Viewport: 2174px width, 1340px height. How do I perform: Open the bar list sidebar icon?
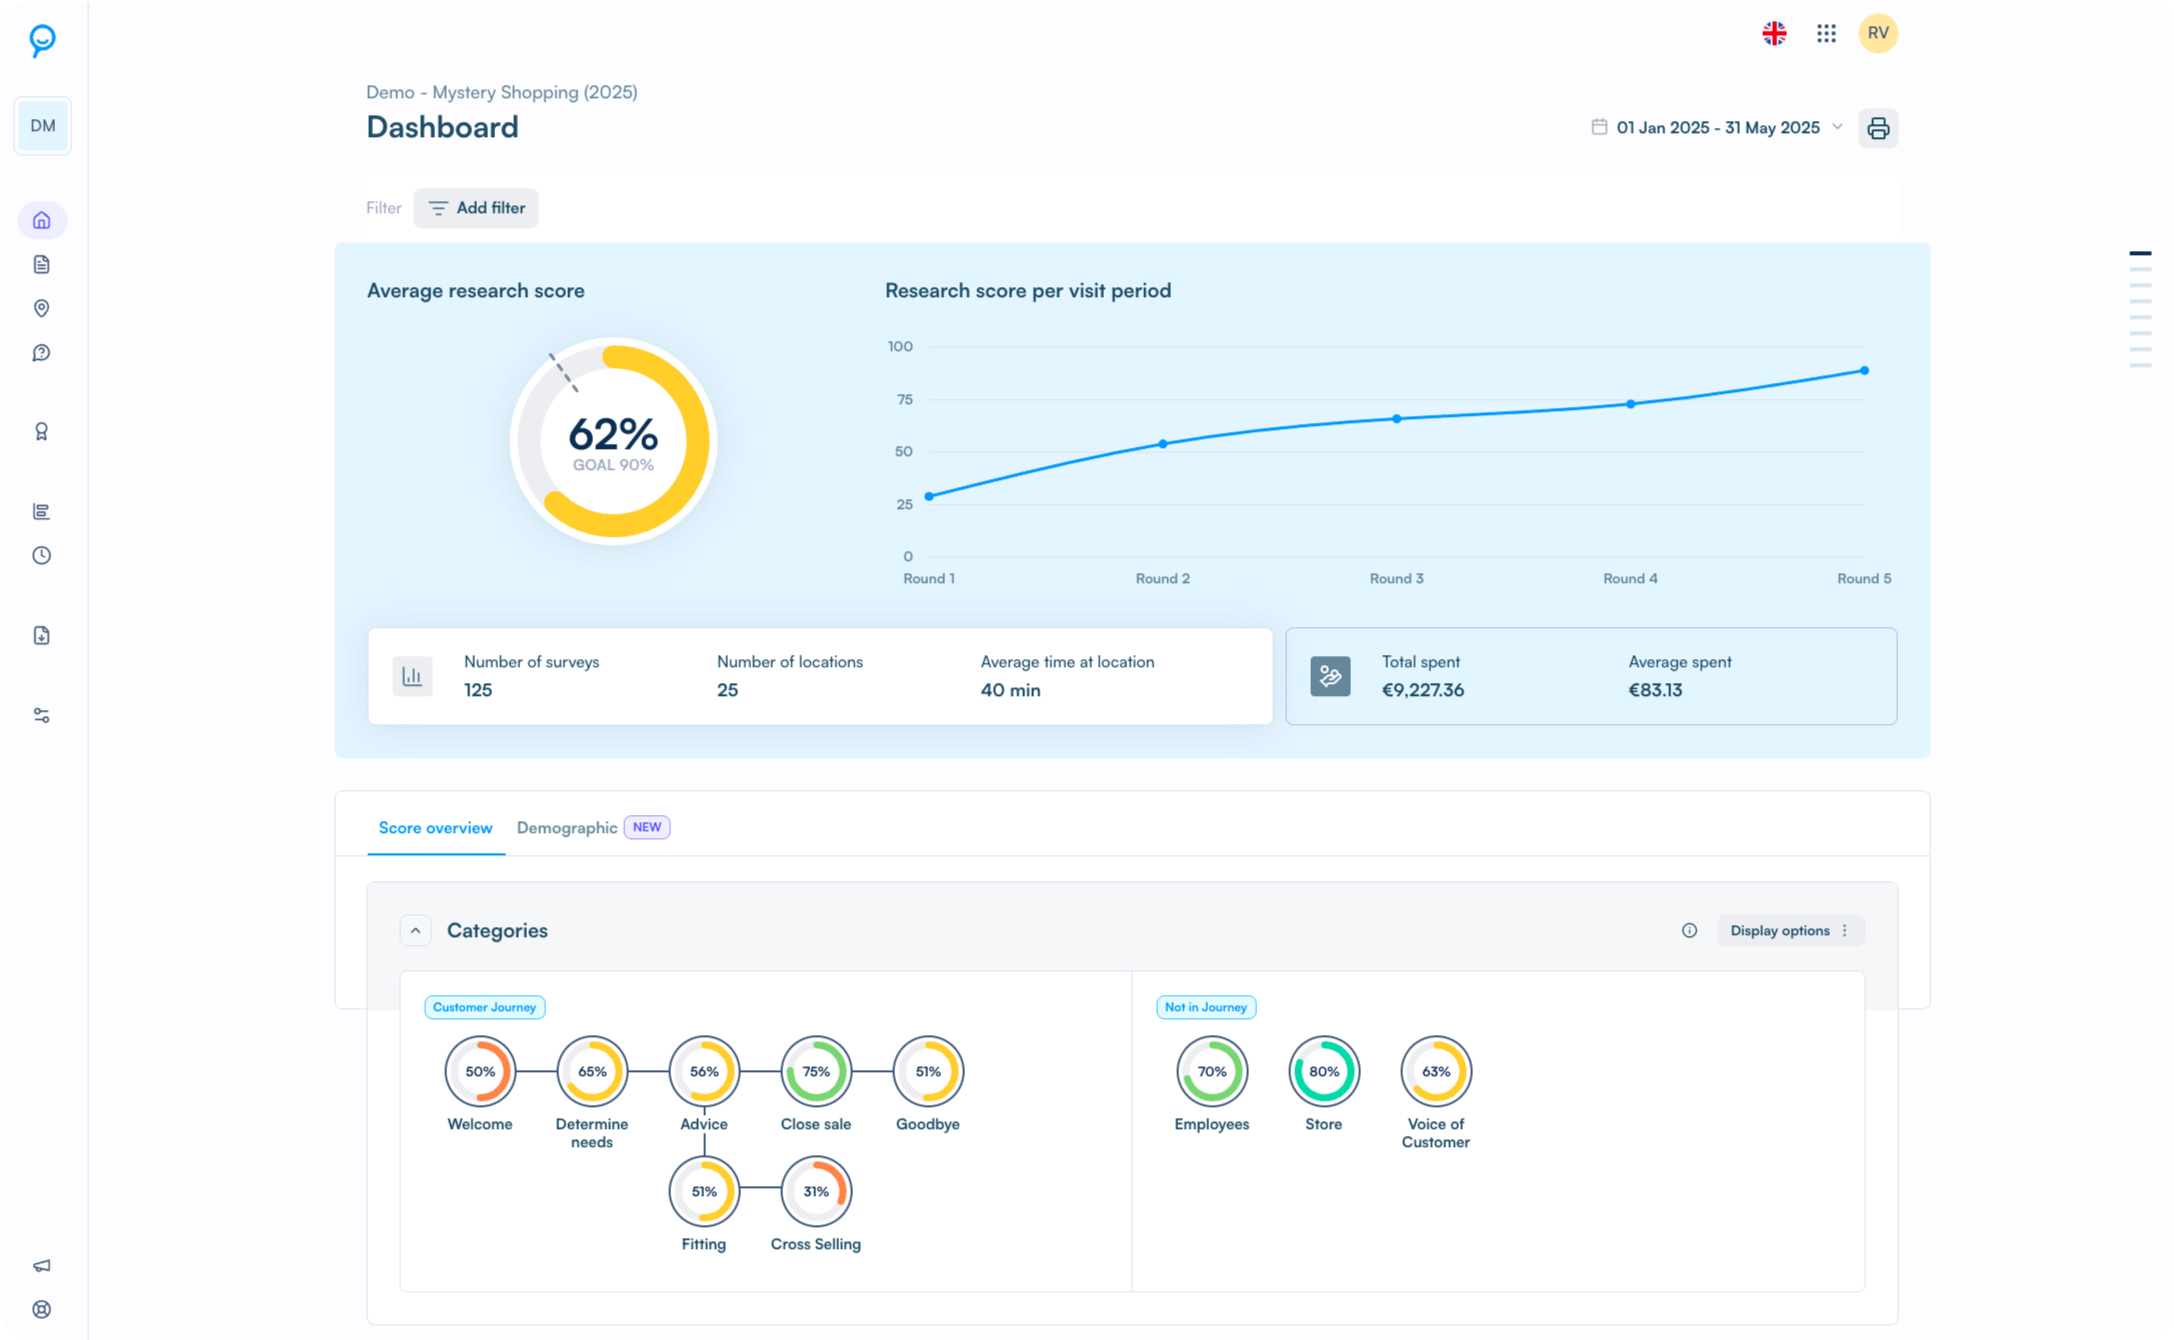click(42, 511)
